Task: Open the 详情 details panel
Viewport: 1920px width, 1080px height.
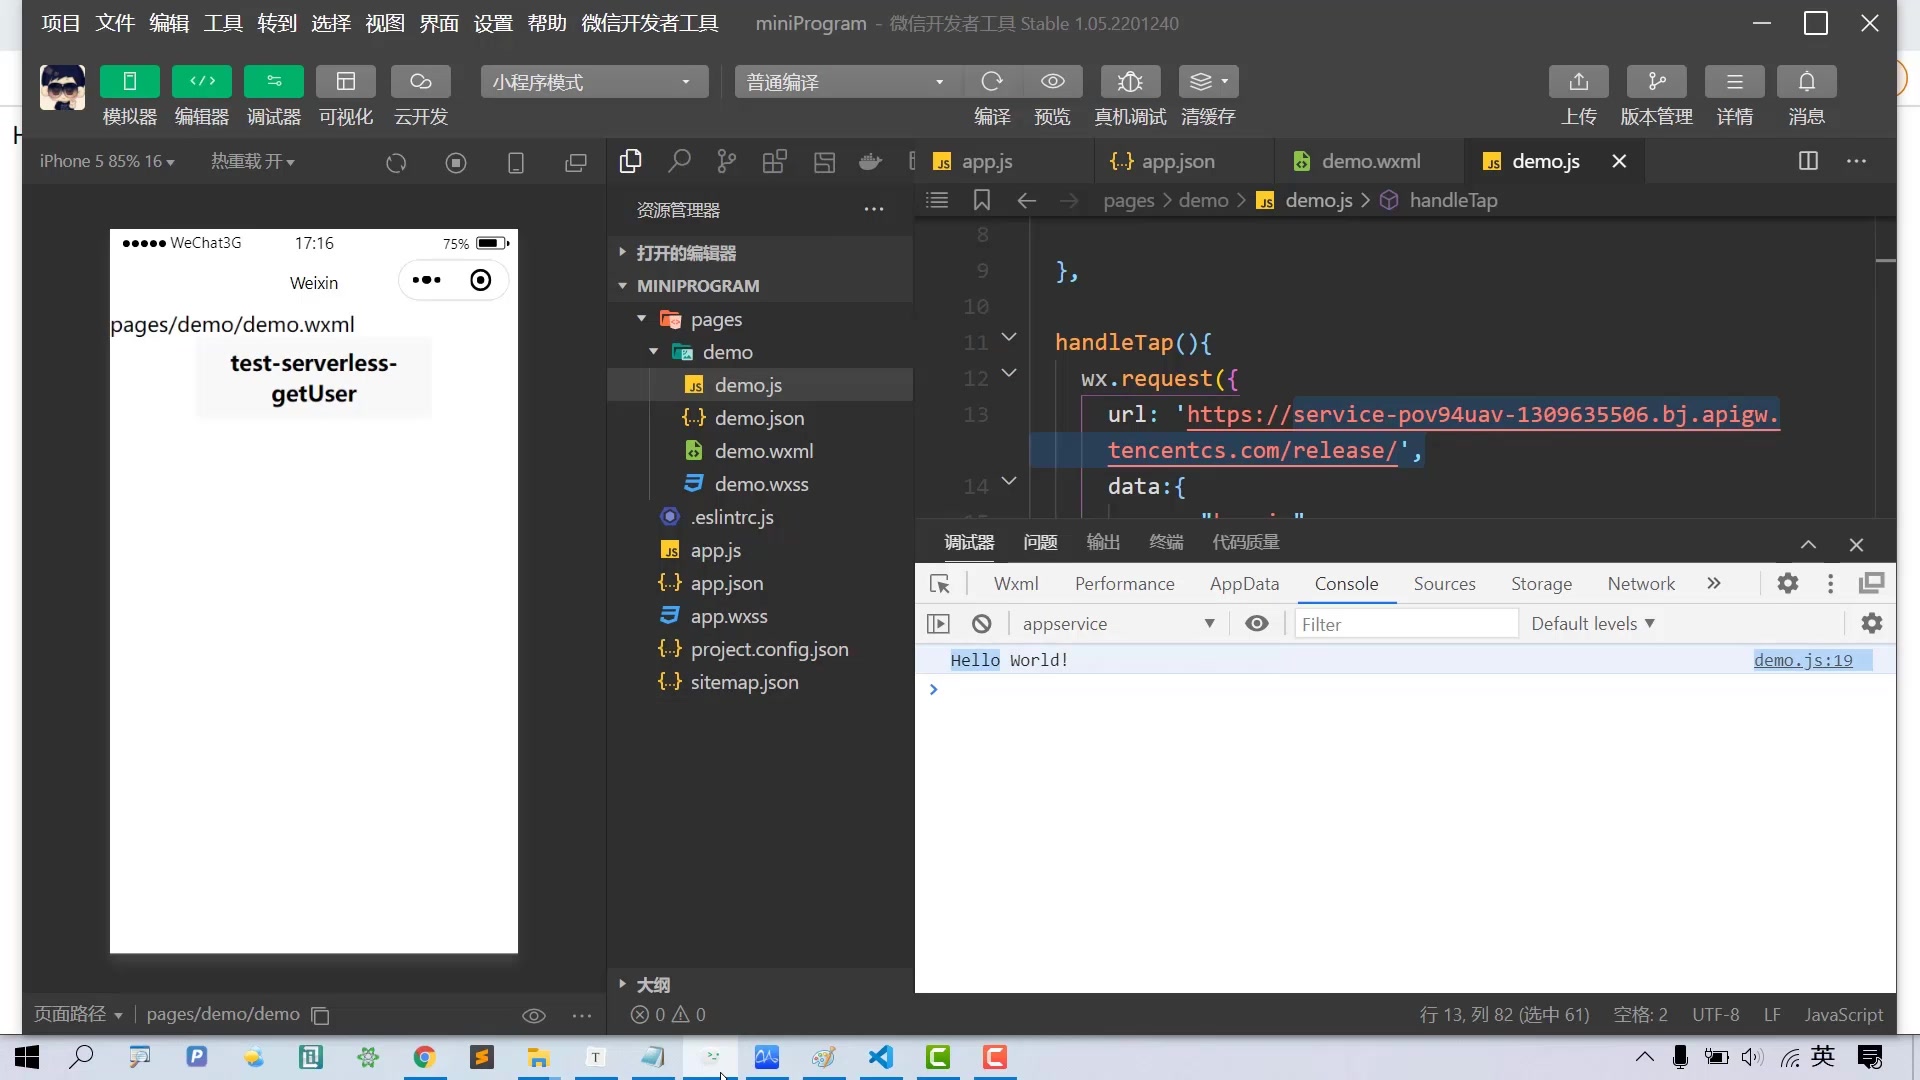Action: point(1735,81)
